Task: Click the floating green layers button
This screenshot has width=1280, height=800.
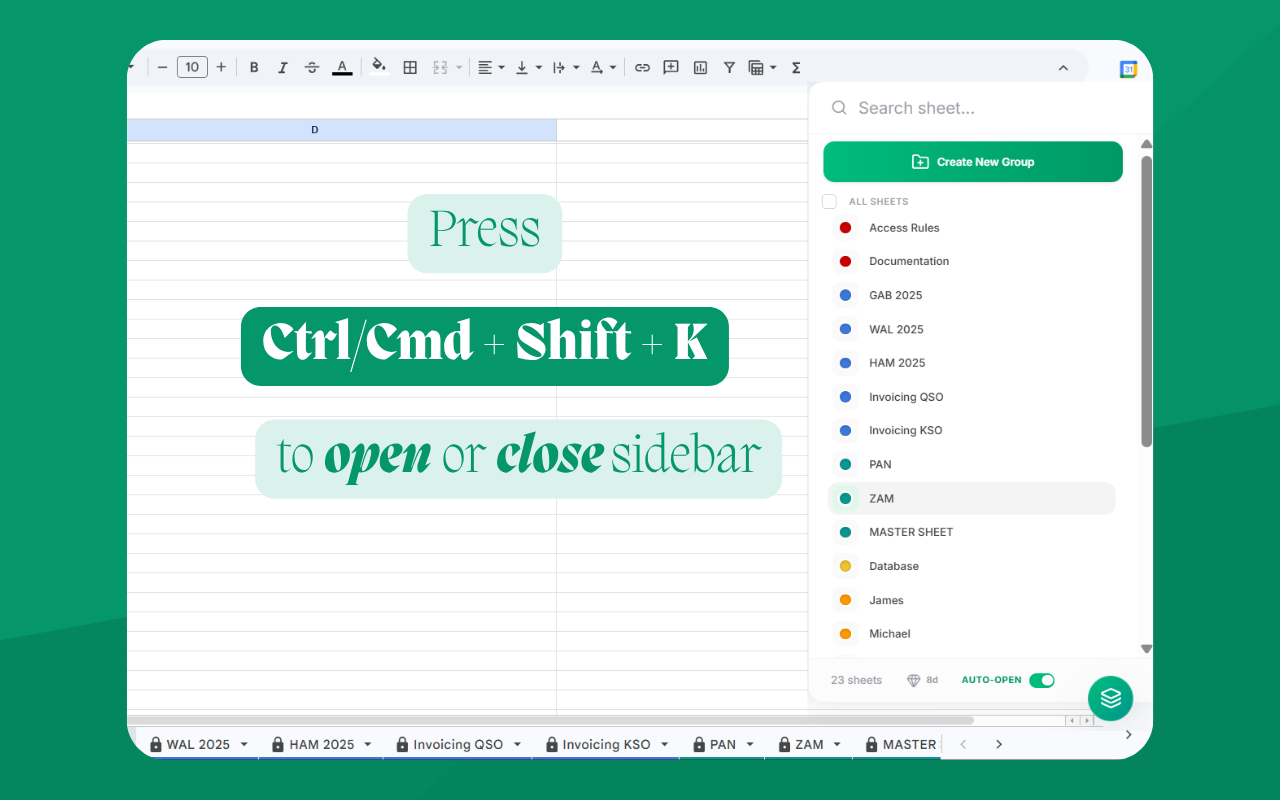Action: click(1110, 698)
